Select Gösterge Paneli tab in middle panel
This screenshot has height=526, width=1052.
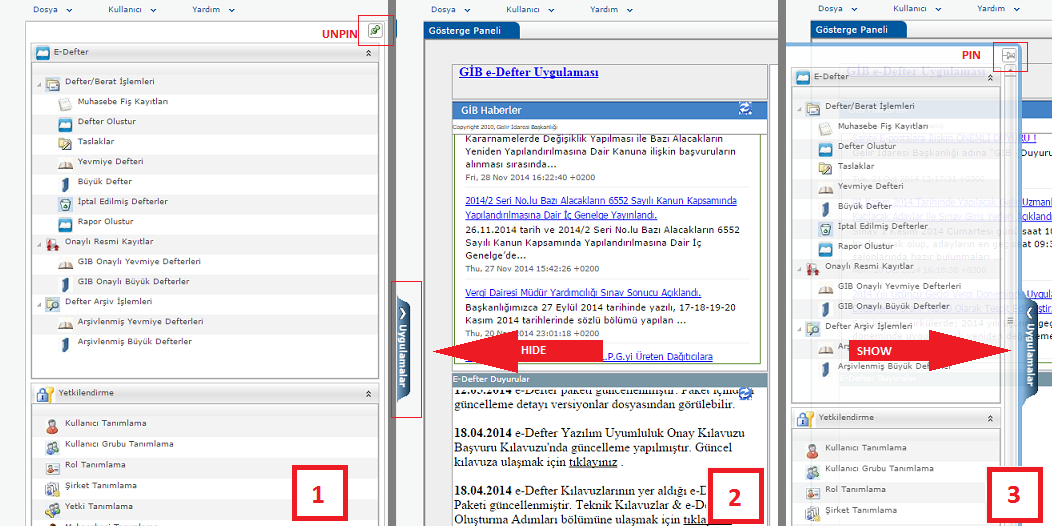472,30
